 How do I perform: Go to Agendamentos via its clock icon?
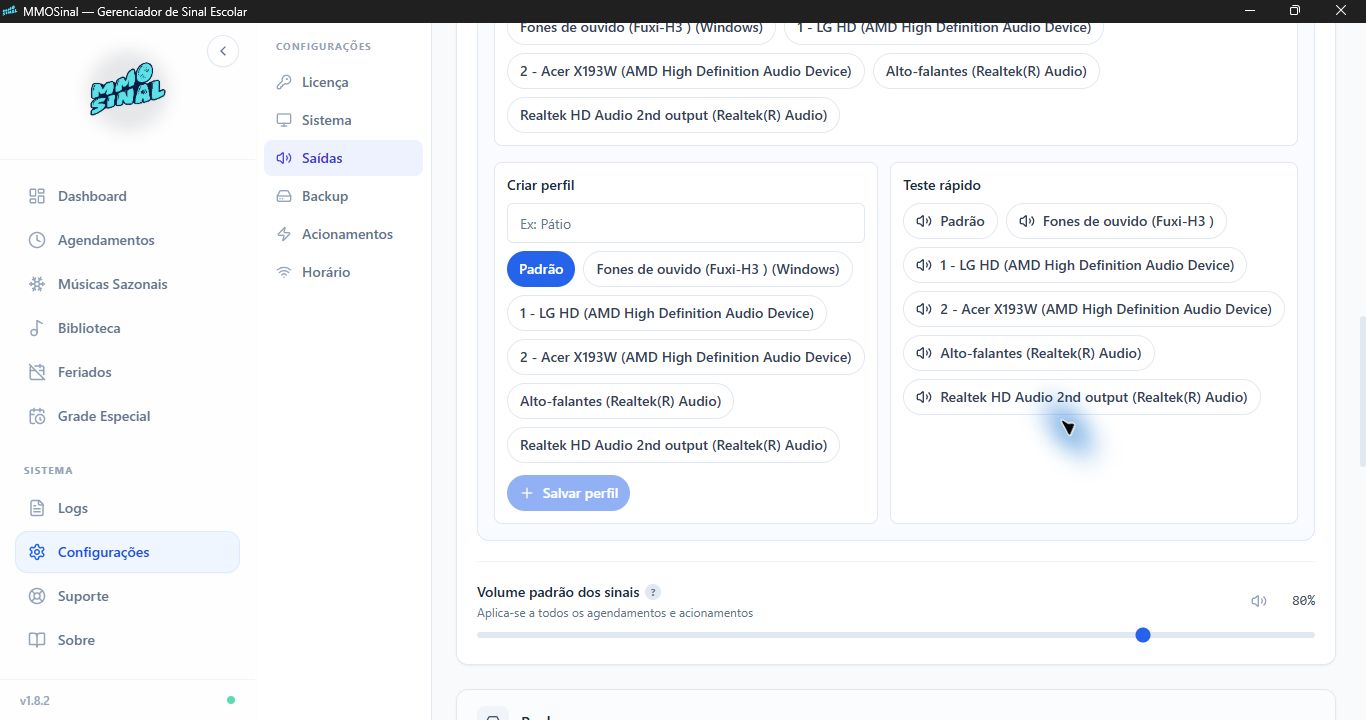[x=37, y=240]
